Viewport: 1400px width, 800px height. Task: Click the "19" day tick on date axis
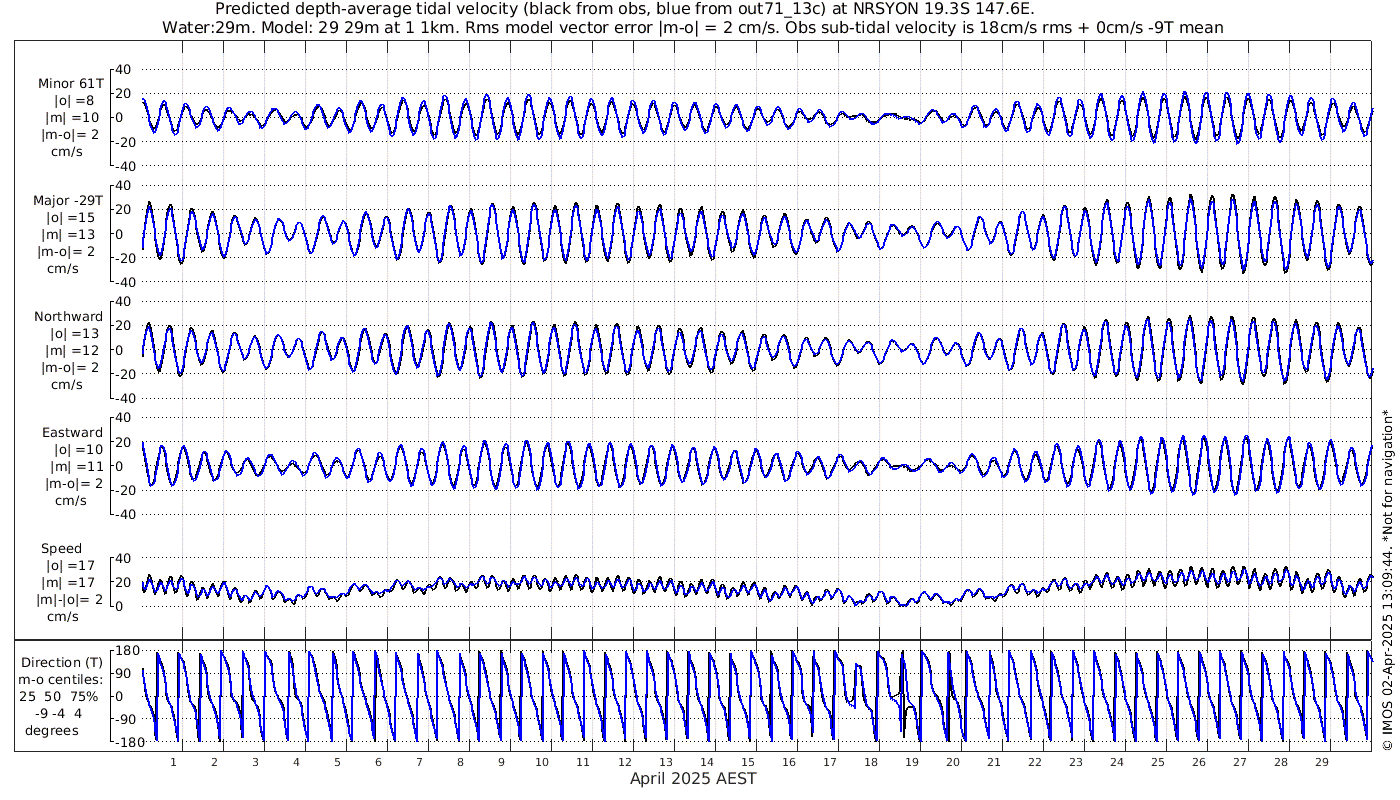[x=911, y=762]
